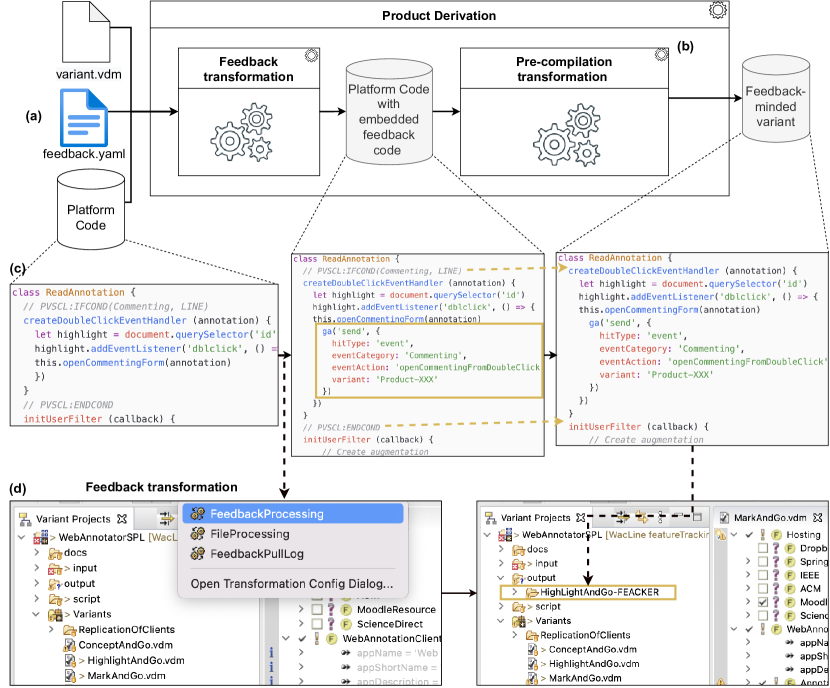Click the feedback.yaml document icon
This screenshot has width=830, height=688.
[x=84, y=117]
